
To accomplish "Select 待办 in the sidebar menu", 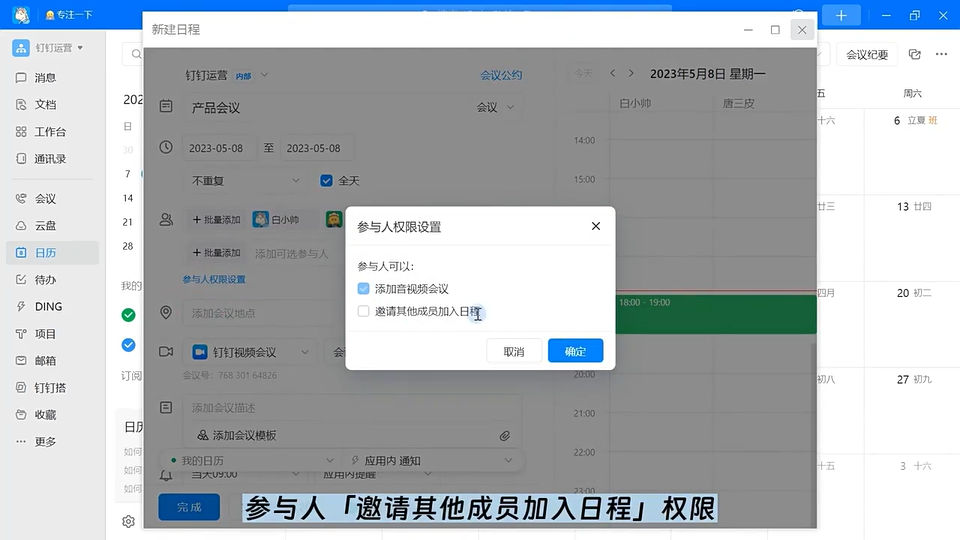I will (45, 280).
